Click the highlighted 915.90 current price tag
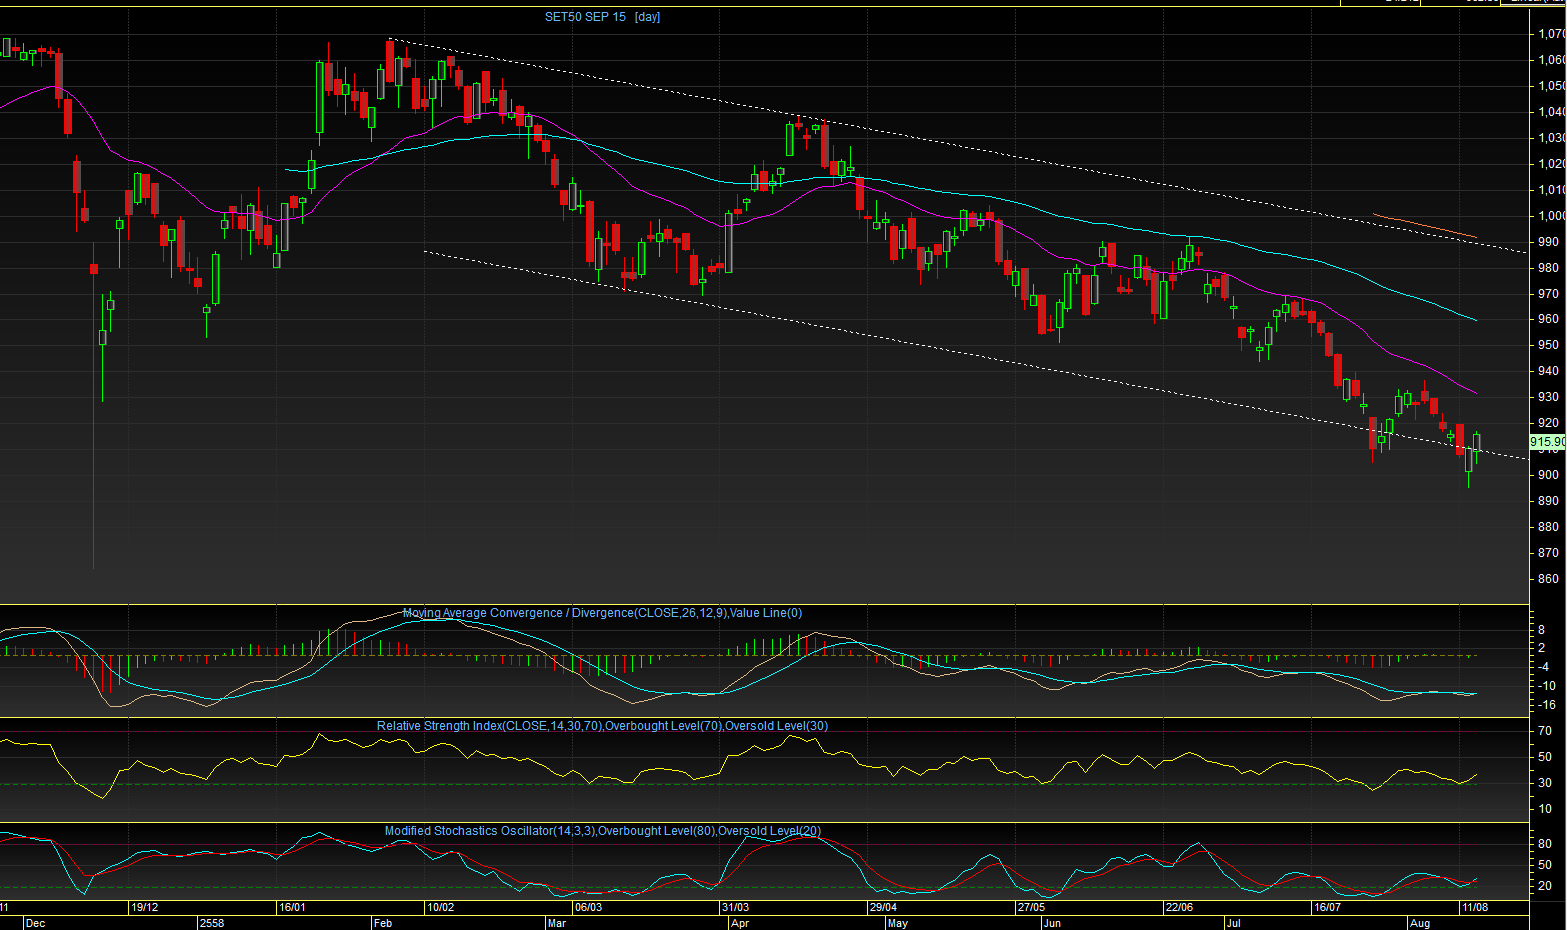Viewport: 1567px width, 930px height. click(x=1548, y=442)
